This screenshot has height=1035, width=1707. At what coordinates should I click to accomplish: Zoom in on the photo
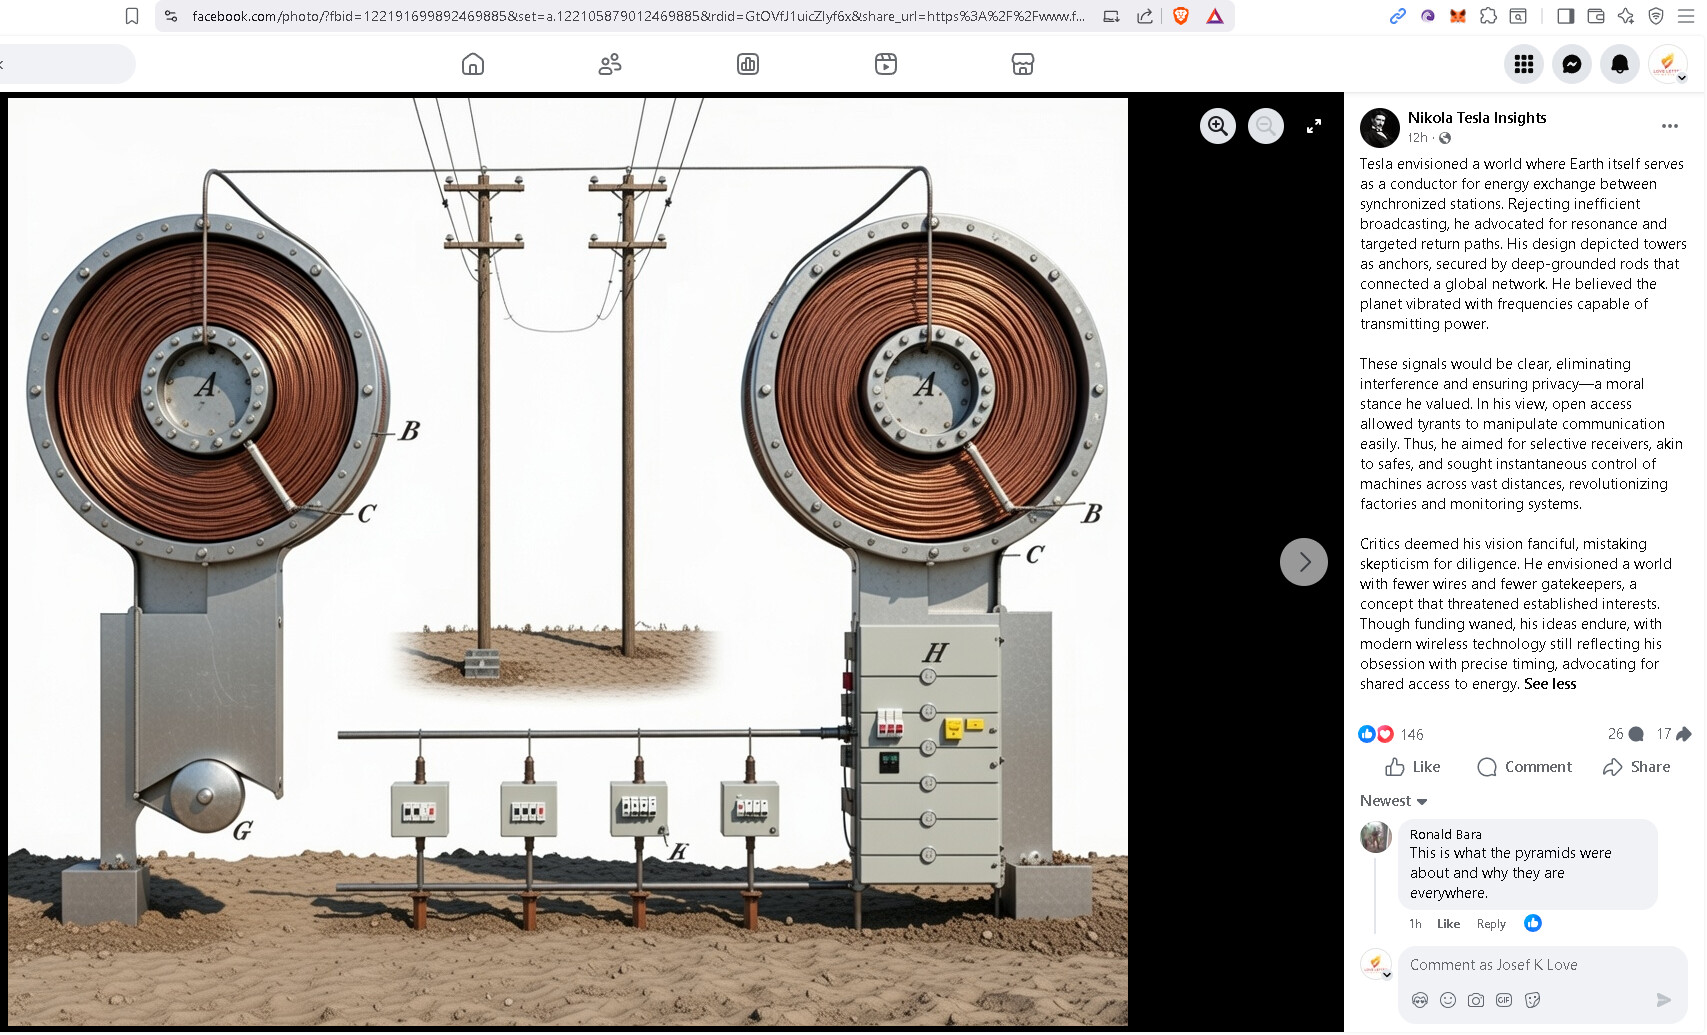[x=1217, y=126]
